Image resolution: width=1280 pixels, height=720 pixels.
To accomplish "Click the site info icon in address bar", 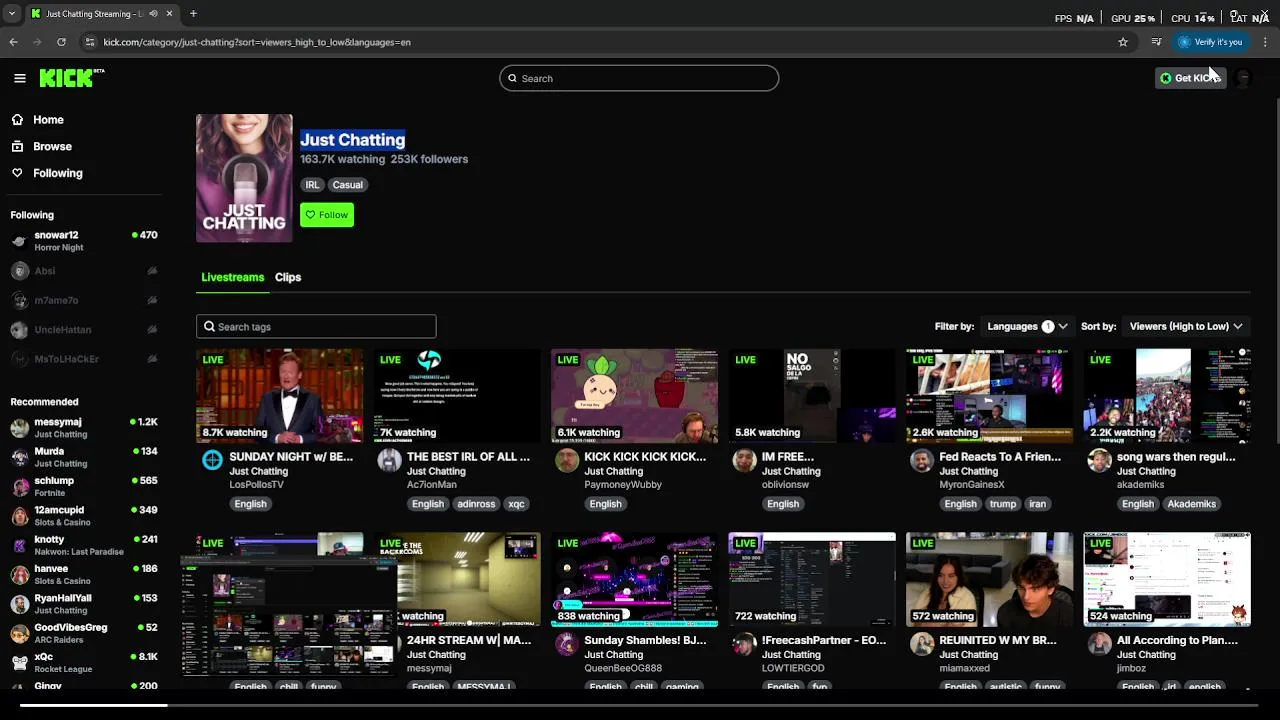I will click(x=89, y=42).
